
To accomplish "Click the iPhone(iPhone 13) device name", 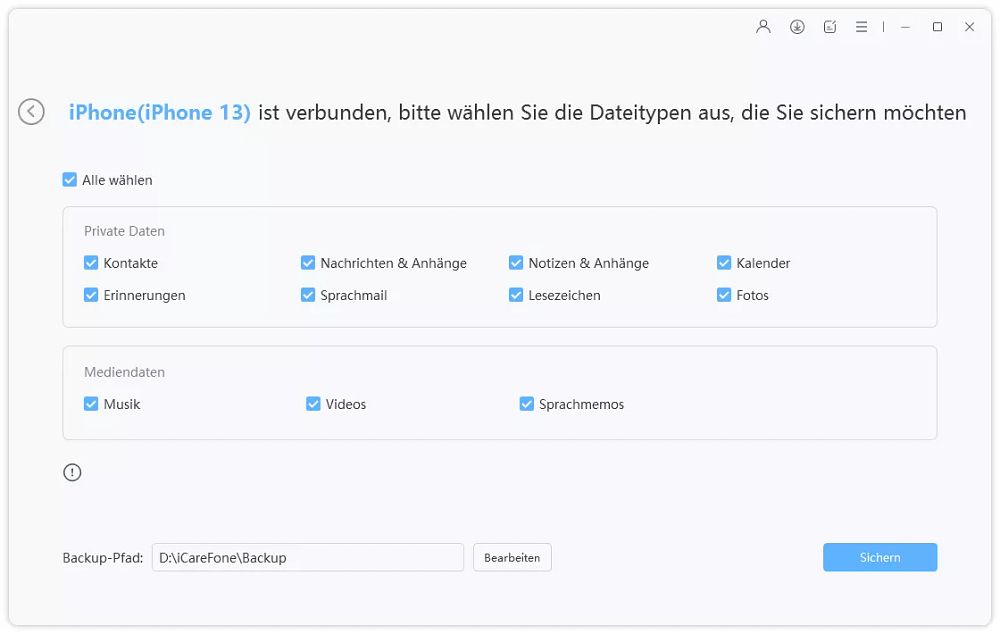I will point(159,112).
